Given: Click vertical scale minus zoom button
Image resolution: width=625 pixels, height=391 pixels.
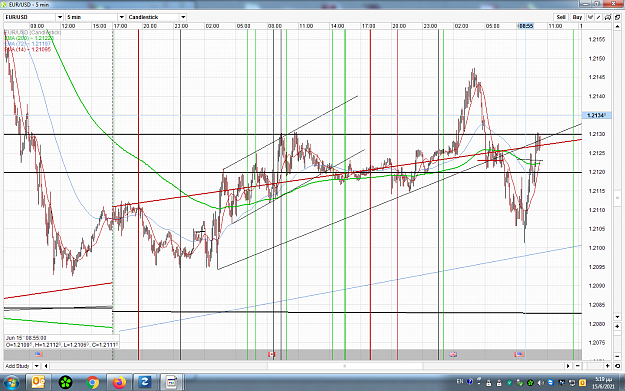Looking at the screenshot, I should [x=617, y=356].
